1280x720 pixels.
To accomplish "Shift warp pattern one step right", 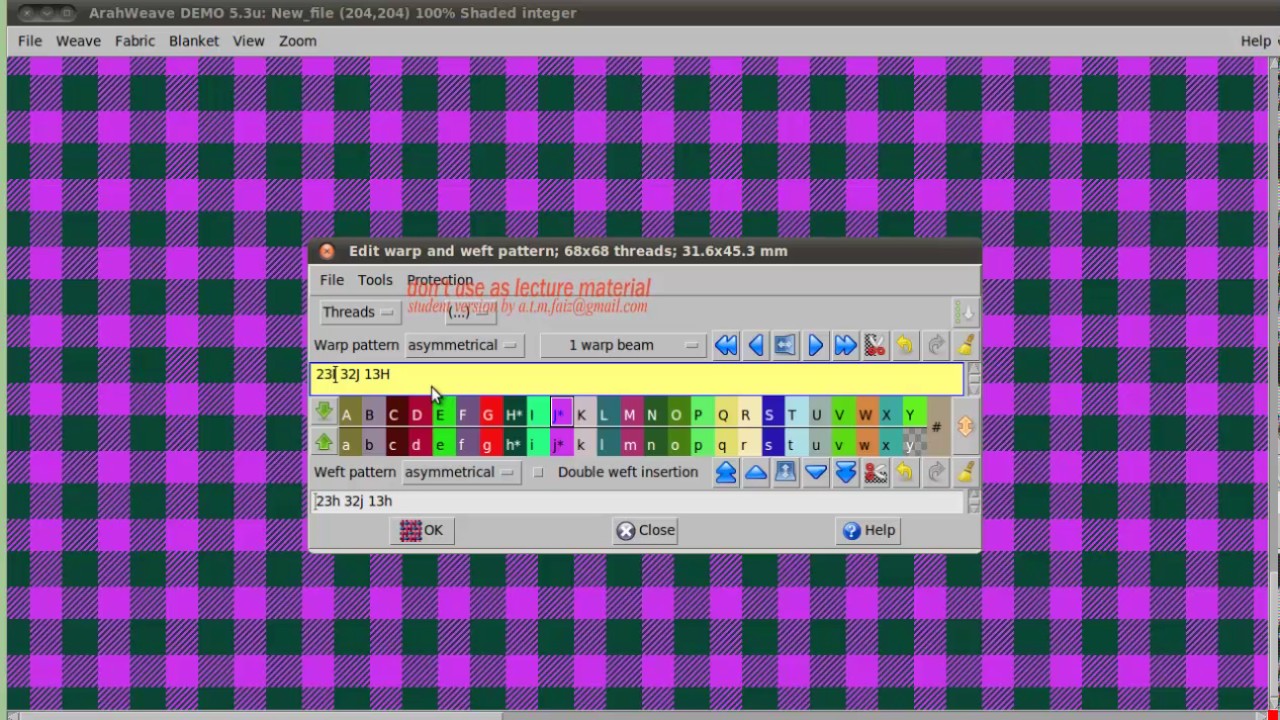I will (815, 345).
